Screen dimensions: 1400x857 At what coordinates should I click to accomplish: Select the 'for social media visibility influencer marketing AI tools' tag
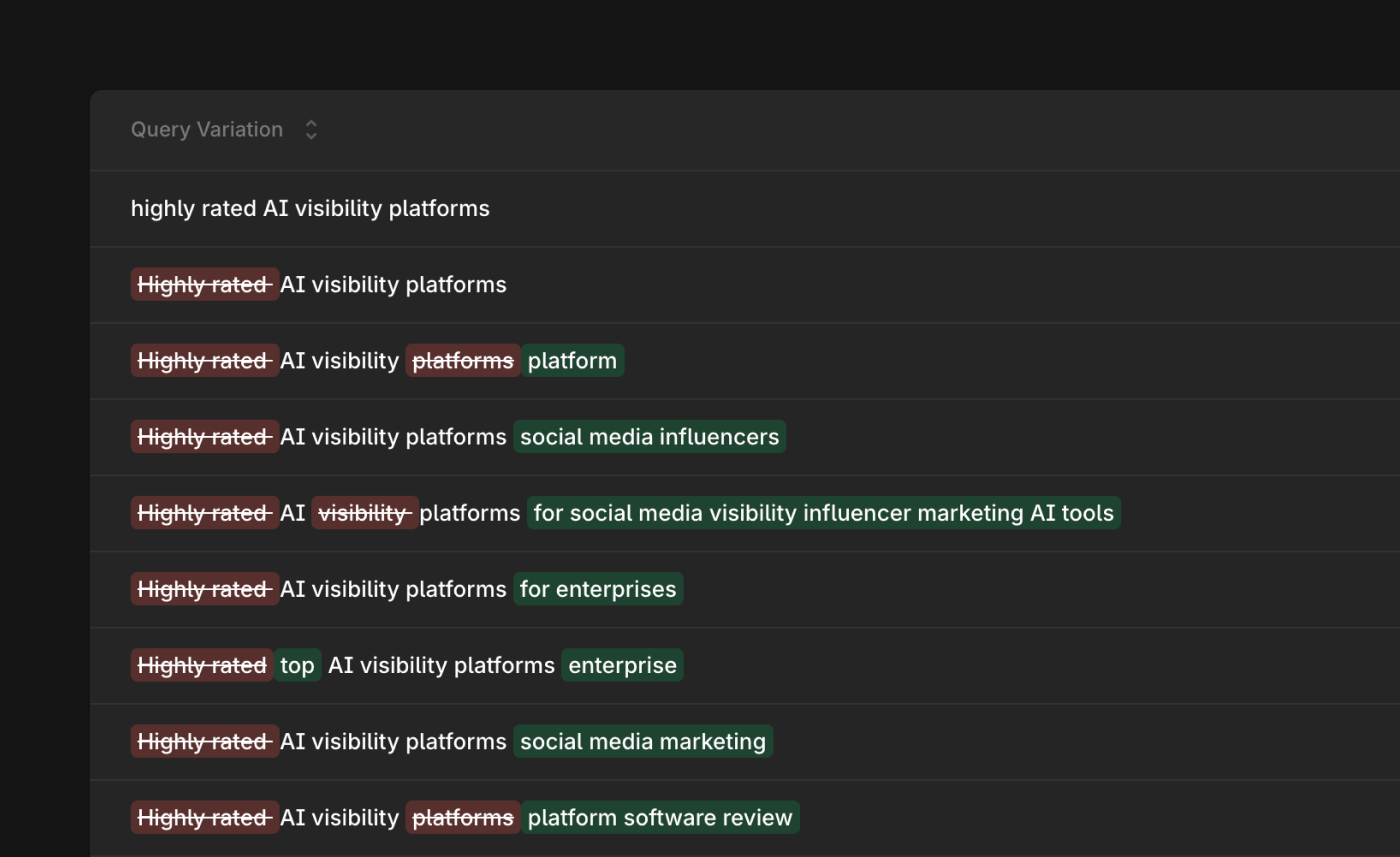823,512
